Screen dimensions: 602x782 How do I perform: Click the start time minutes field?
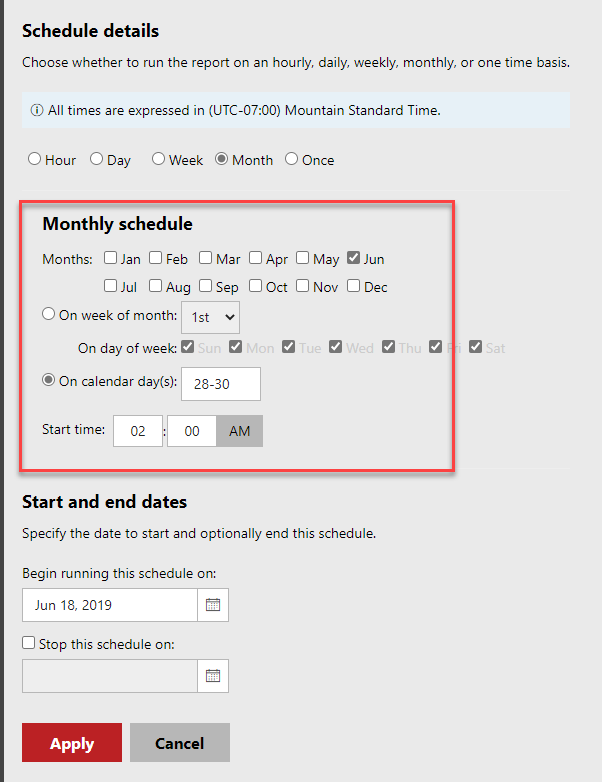point(192,431)
